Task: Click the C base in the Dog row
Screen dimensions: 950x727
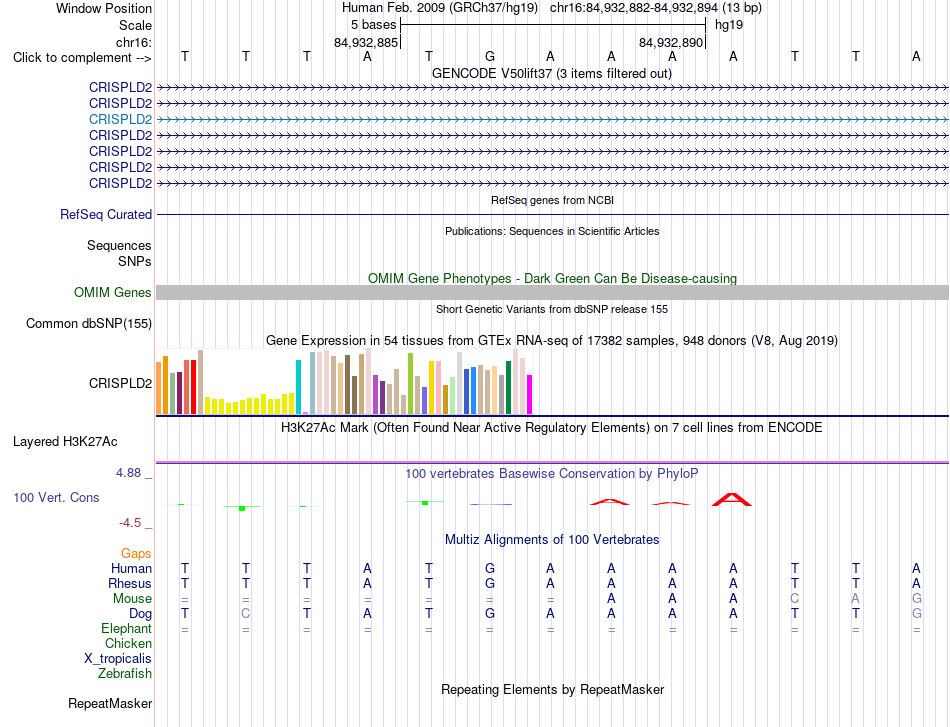Action: pos(245,614)
